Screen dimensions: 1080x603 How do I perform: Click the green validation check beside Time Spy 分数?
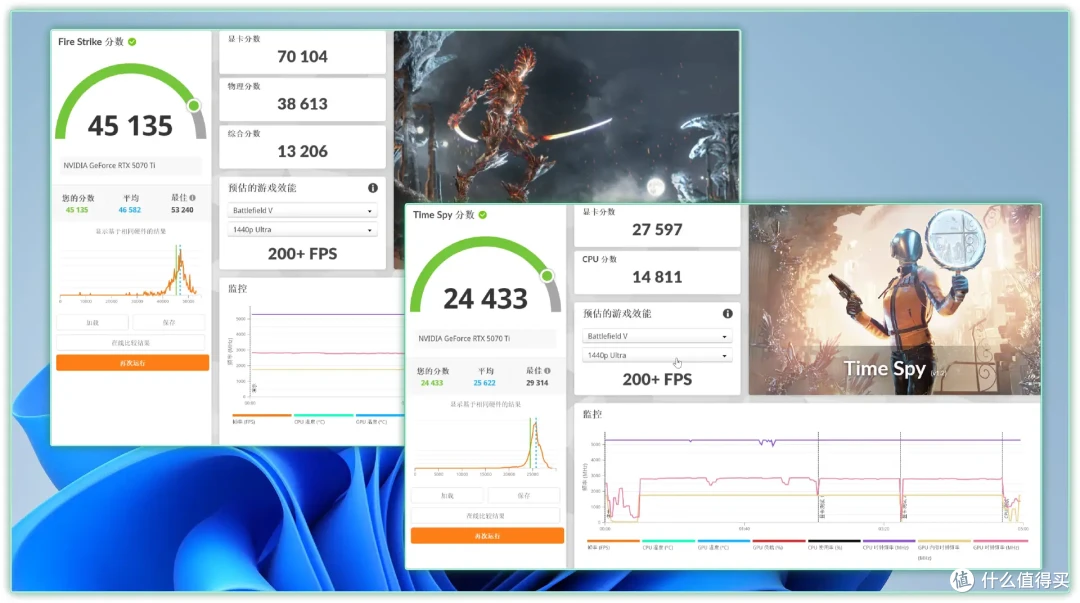click(483, 215)
